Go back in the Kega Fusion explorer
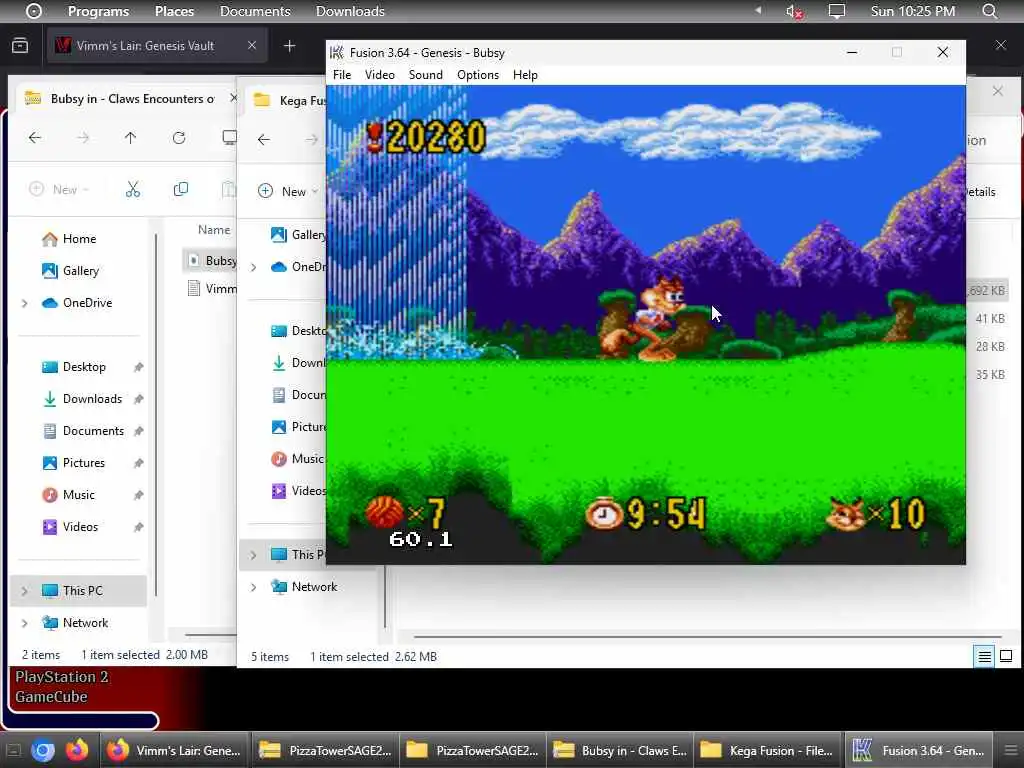The image size is (1024, 768). [263, 139]
